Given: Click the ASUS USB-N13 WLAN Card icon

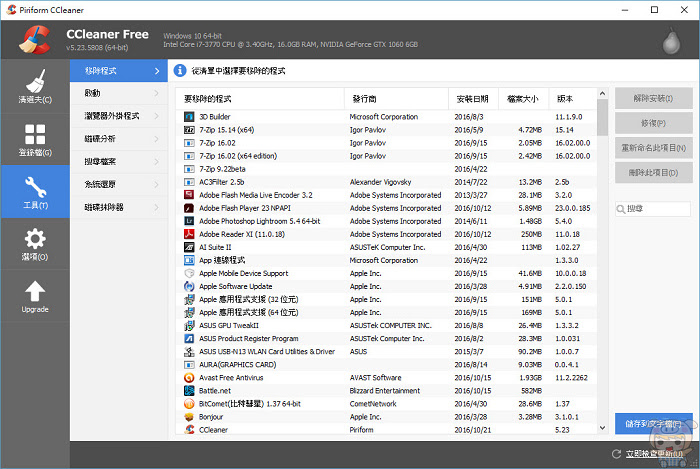Looking at the screenshot, I should click(x=189, y=352).
